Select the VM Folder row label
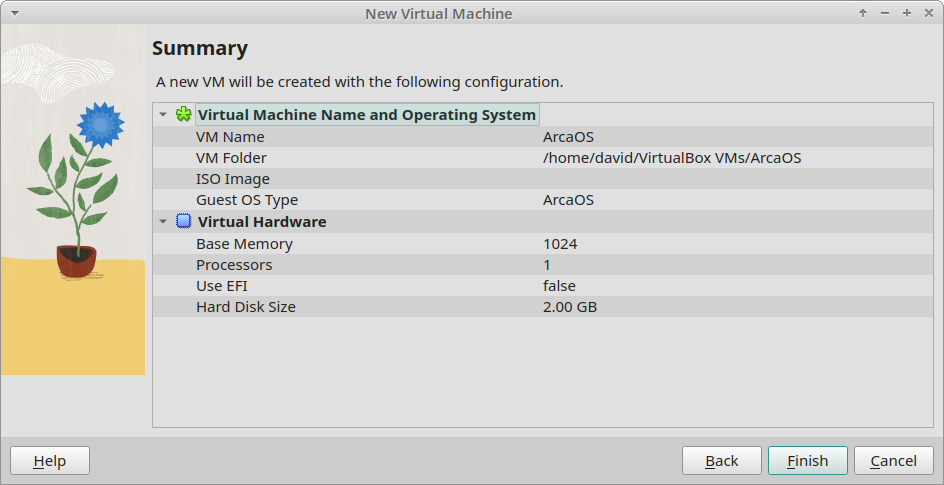The height and width of the screenshot is (485, 944). pyautogui.click(x=231, y=158)
